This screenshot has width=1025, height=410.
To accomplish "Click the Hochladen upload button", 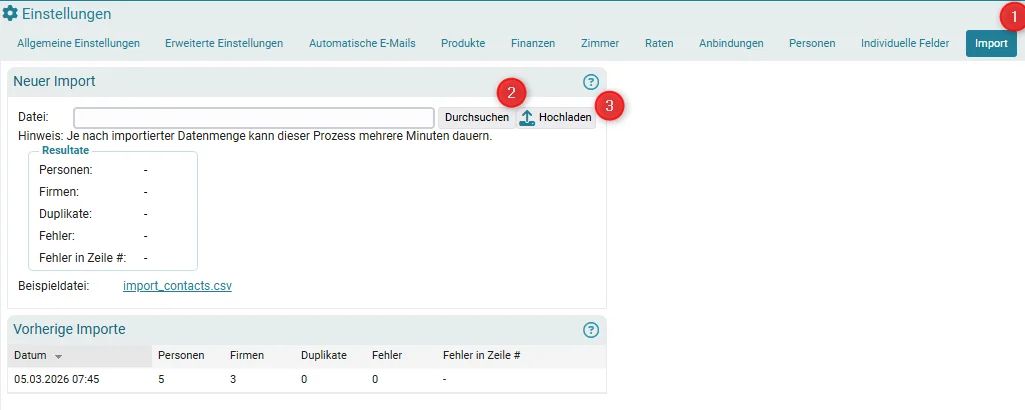I will click(556, 118).
